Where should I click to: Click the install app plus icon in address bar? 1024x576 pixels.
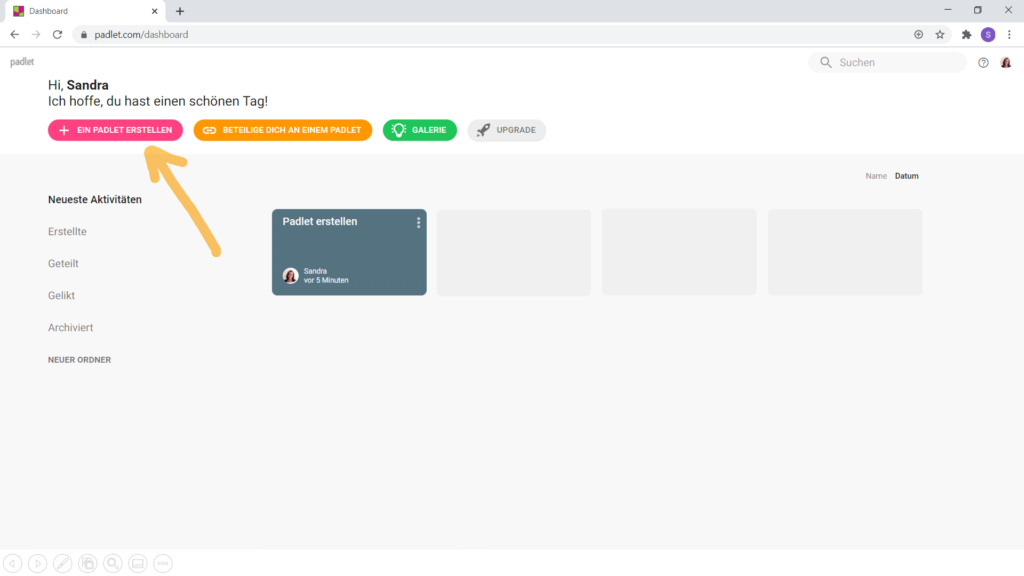(x=918, y=35)
